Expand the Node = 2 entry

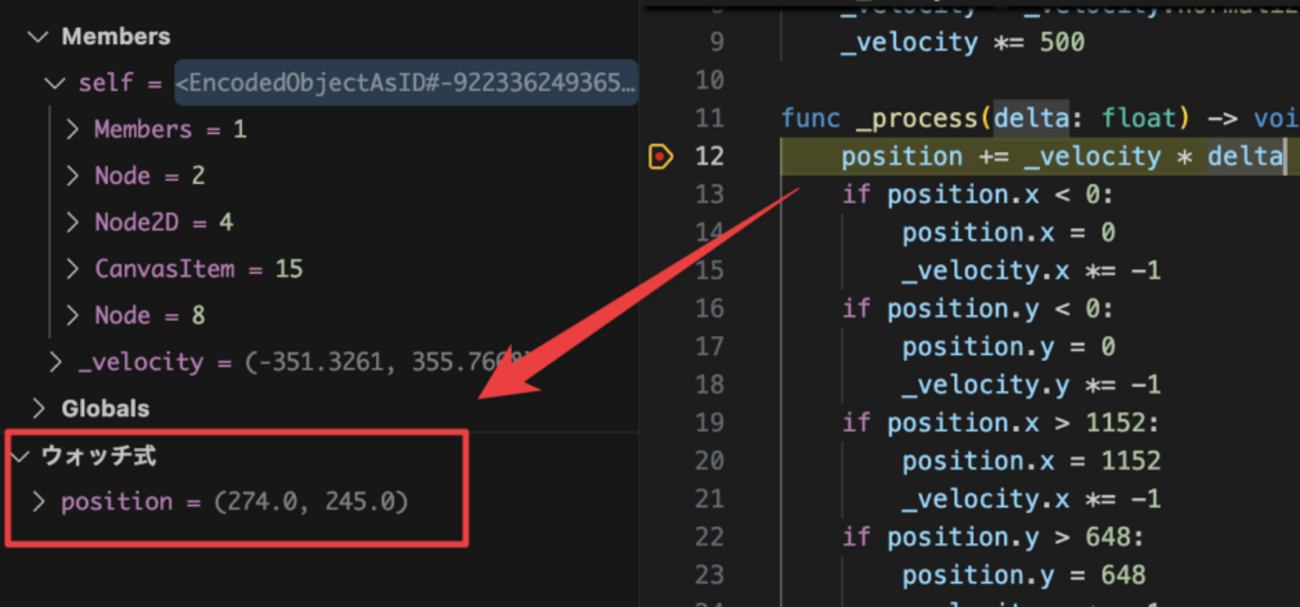point(72,176)
